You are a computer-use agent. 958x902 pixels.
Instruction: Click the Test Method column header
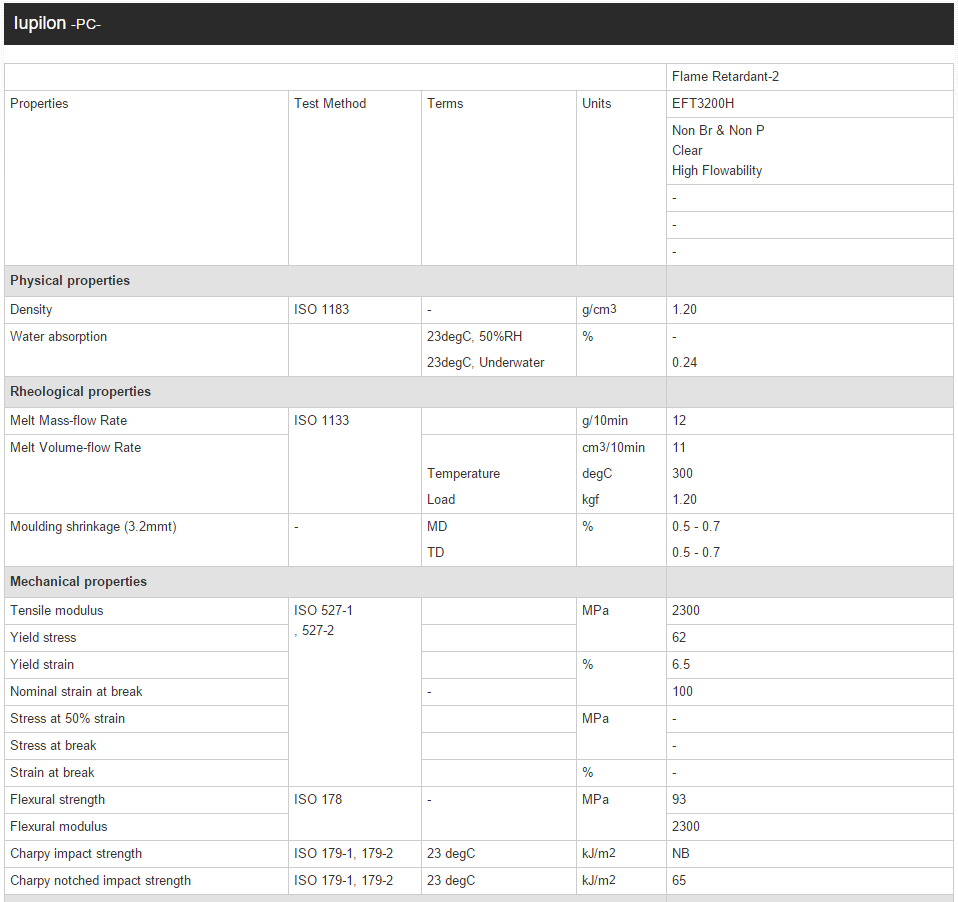[330, 103]
